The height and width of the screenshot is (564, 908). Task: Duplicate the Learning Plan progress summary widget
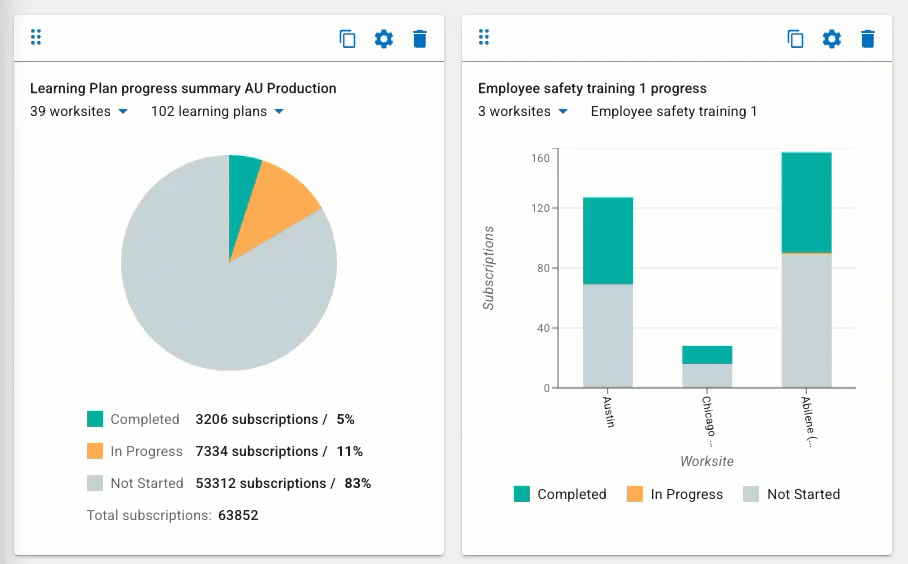(347, 39)
